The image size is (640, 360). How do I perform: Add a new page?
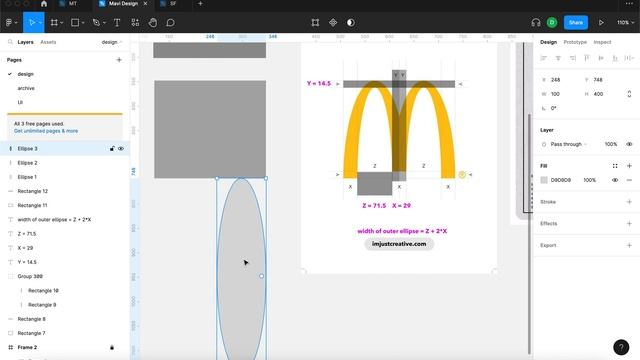tap(119, 60)
